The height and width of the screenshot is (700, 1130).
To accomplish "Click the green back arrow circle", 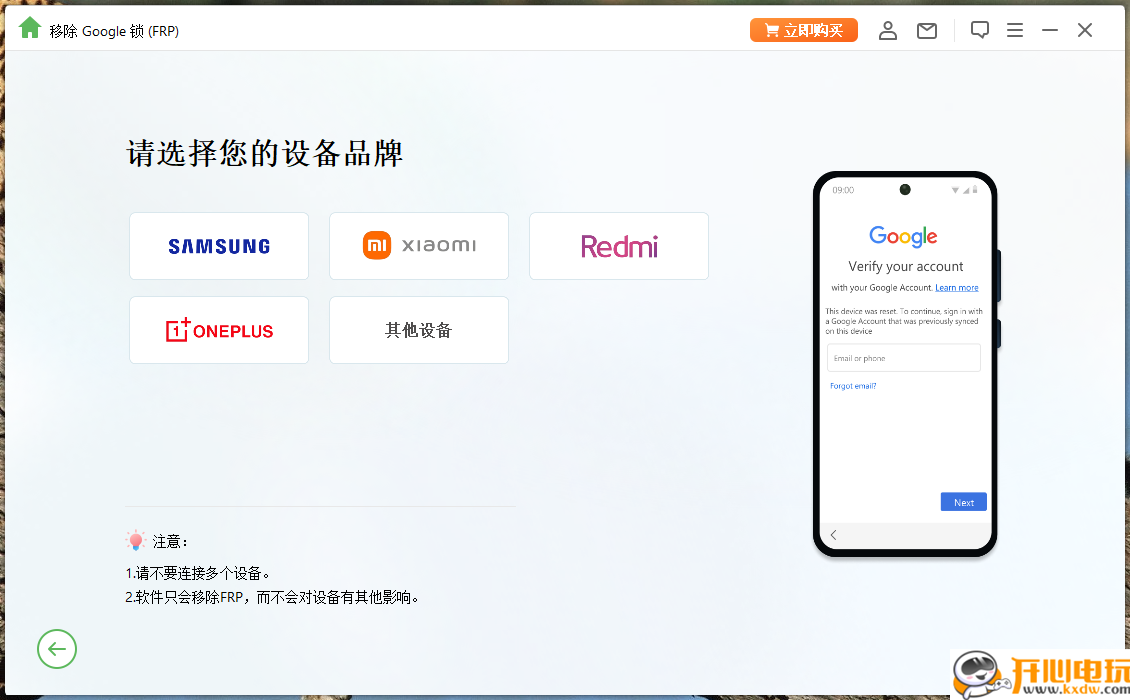I will tap(57, 649).
